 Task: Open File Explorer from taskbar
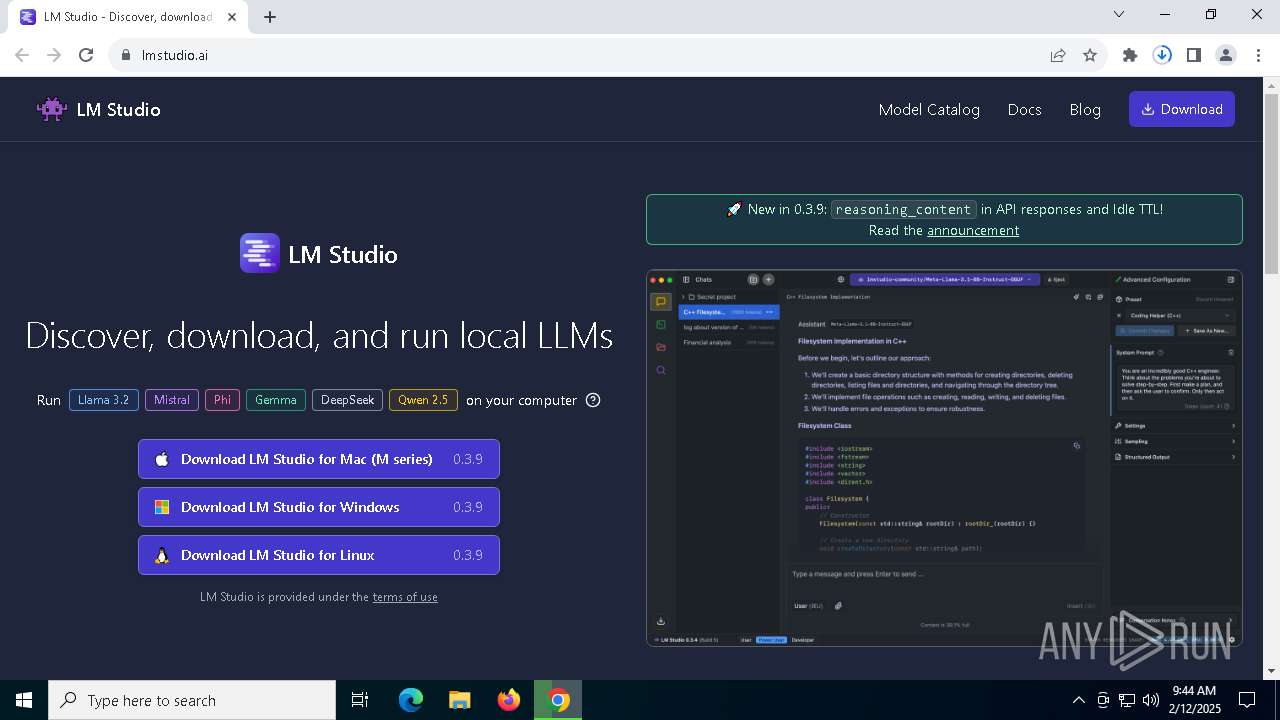(x=459, y=700)
